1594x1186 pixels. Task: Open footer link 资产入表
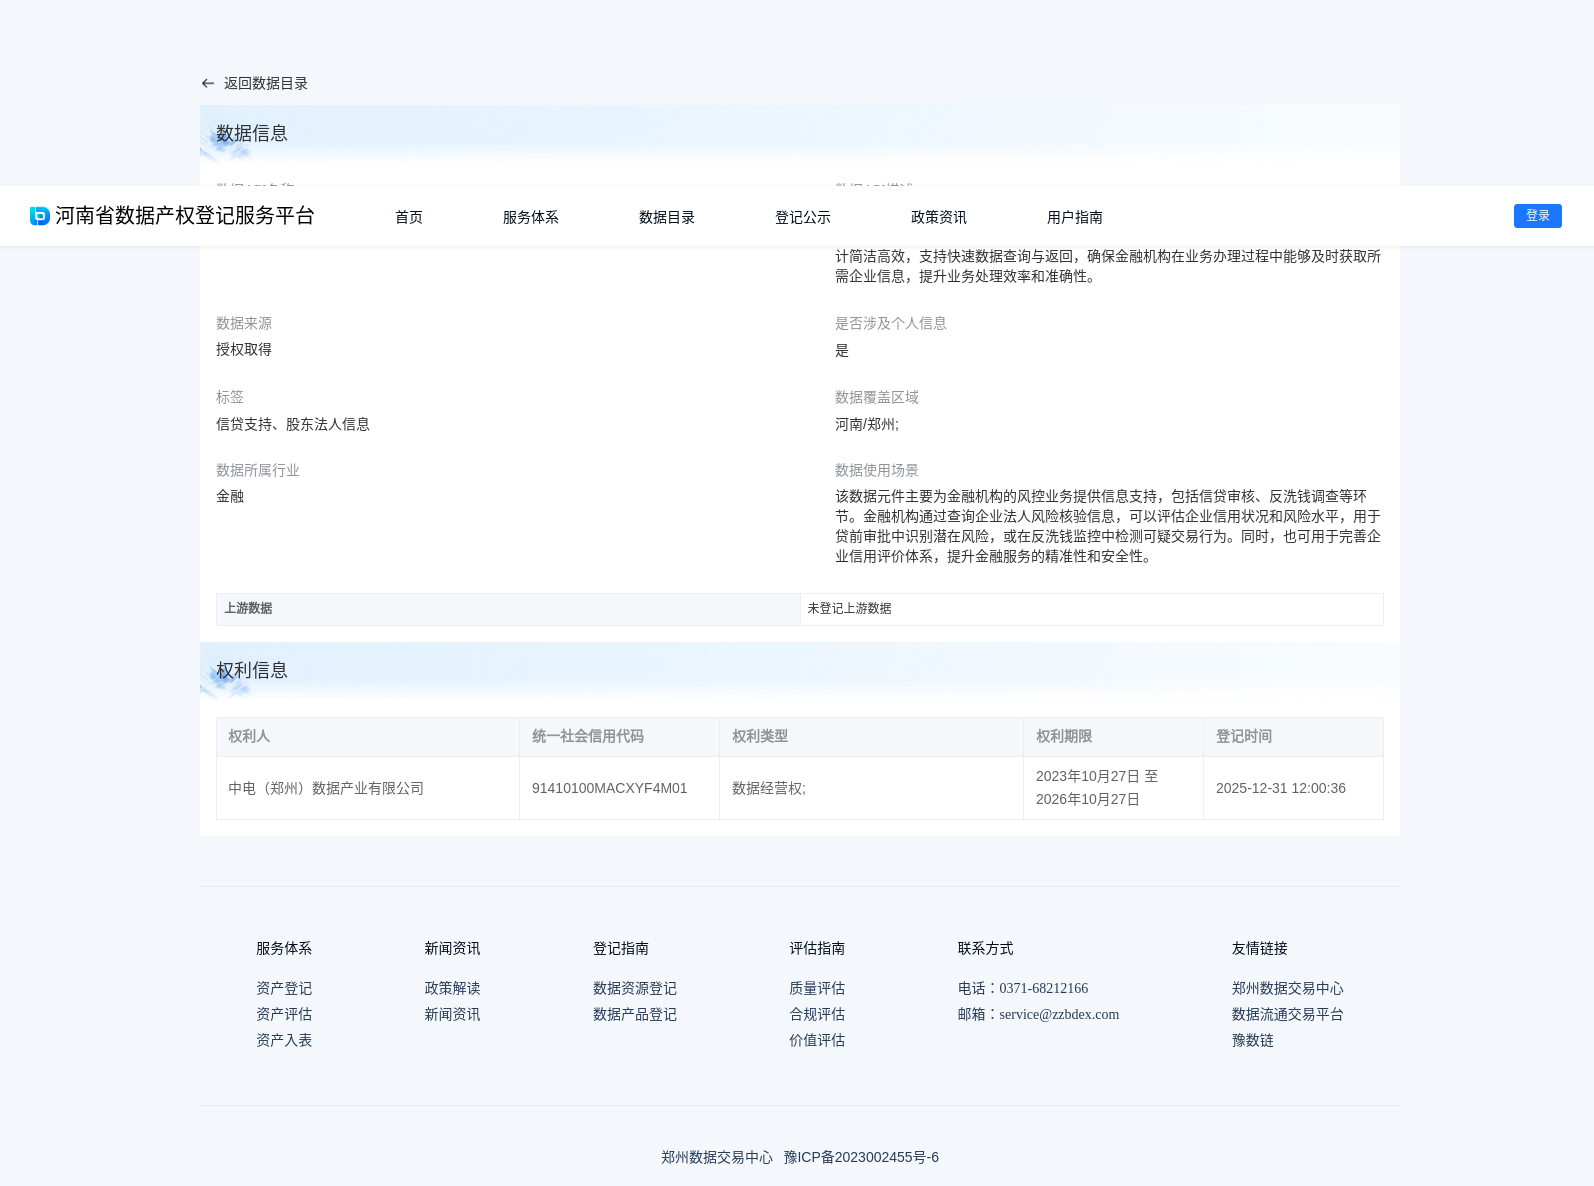tap(284, 1040)
